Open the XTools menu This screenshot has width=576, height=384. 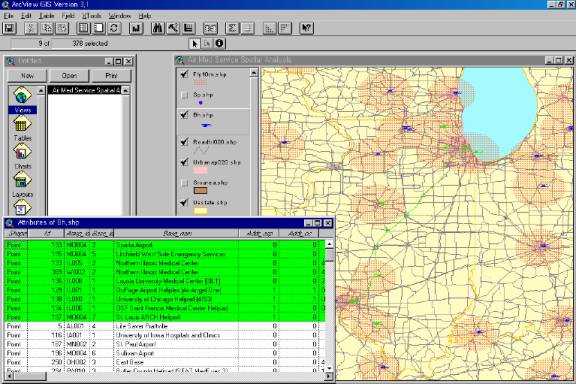pyautogui.click(x=91, y=16)
